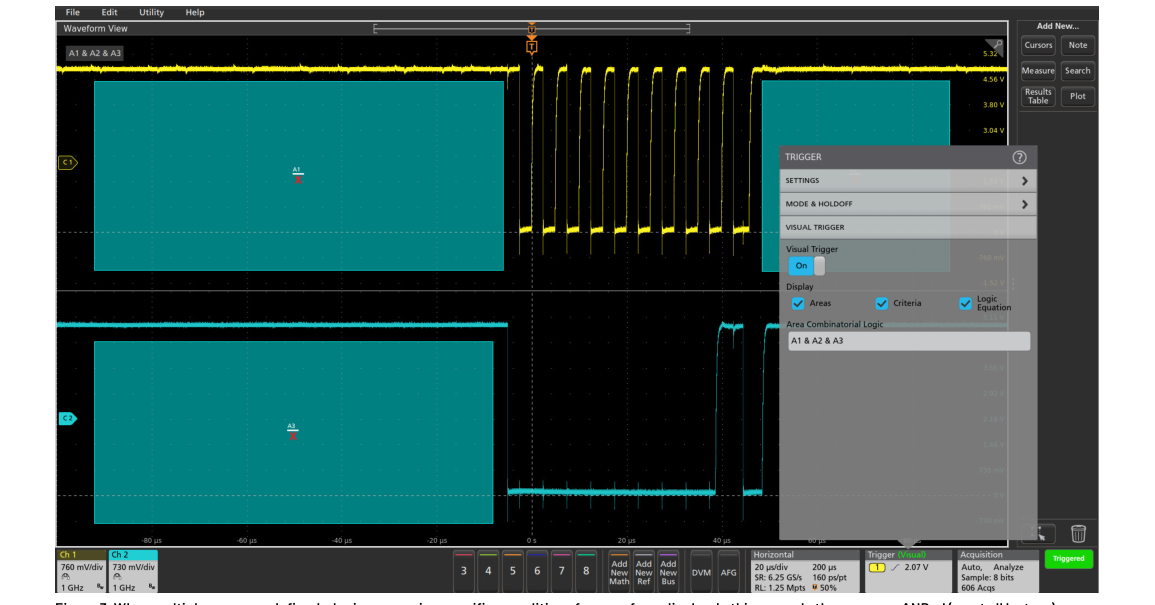The image size is (1155, 605).
Task: Uncheck the Logic Equation checkbox
Action: click(965, 304)
